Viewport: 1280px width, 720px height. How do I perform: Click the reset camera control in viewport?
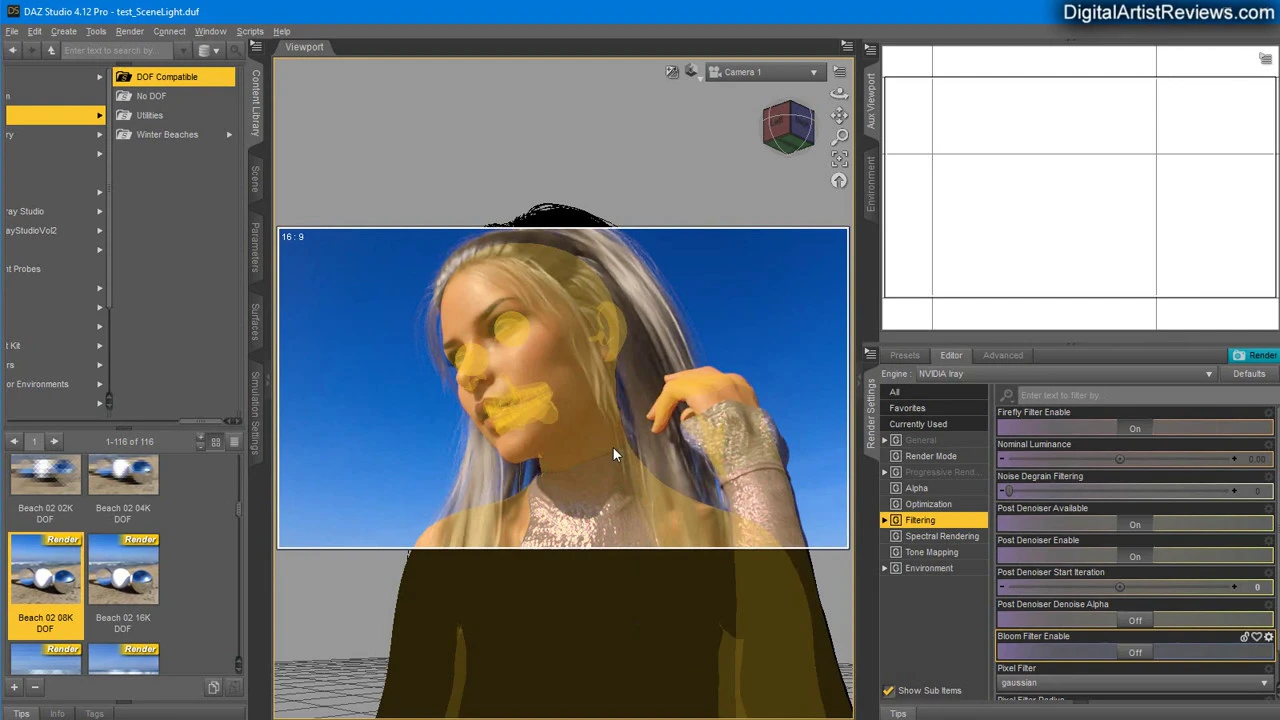(839, 181)
